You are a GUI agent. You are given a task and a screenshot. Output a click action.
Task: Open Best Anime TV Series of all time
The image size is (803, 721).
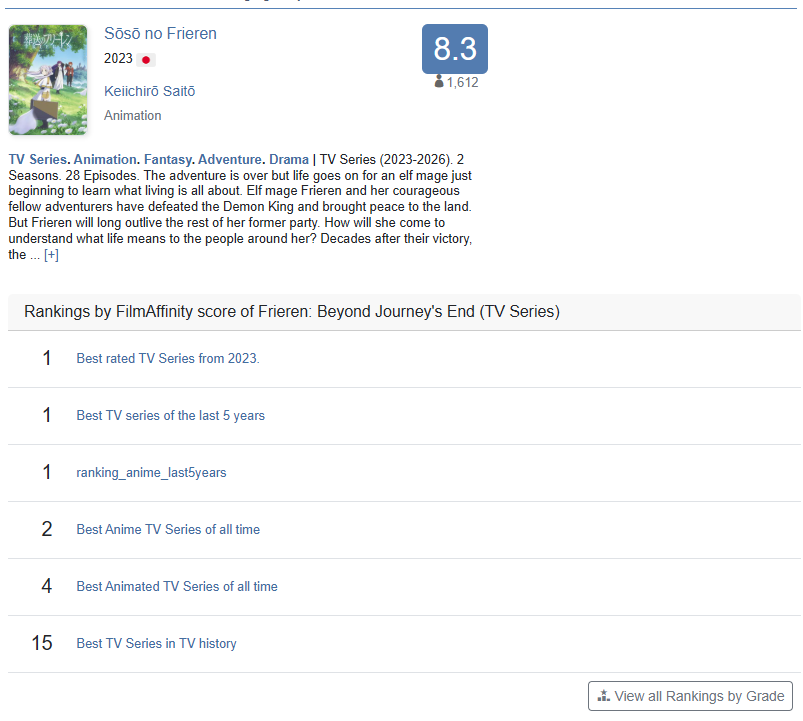168,529
